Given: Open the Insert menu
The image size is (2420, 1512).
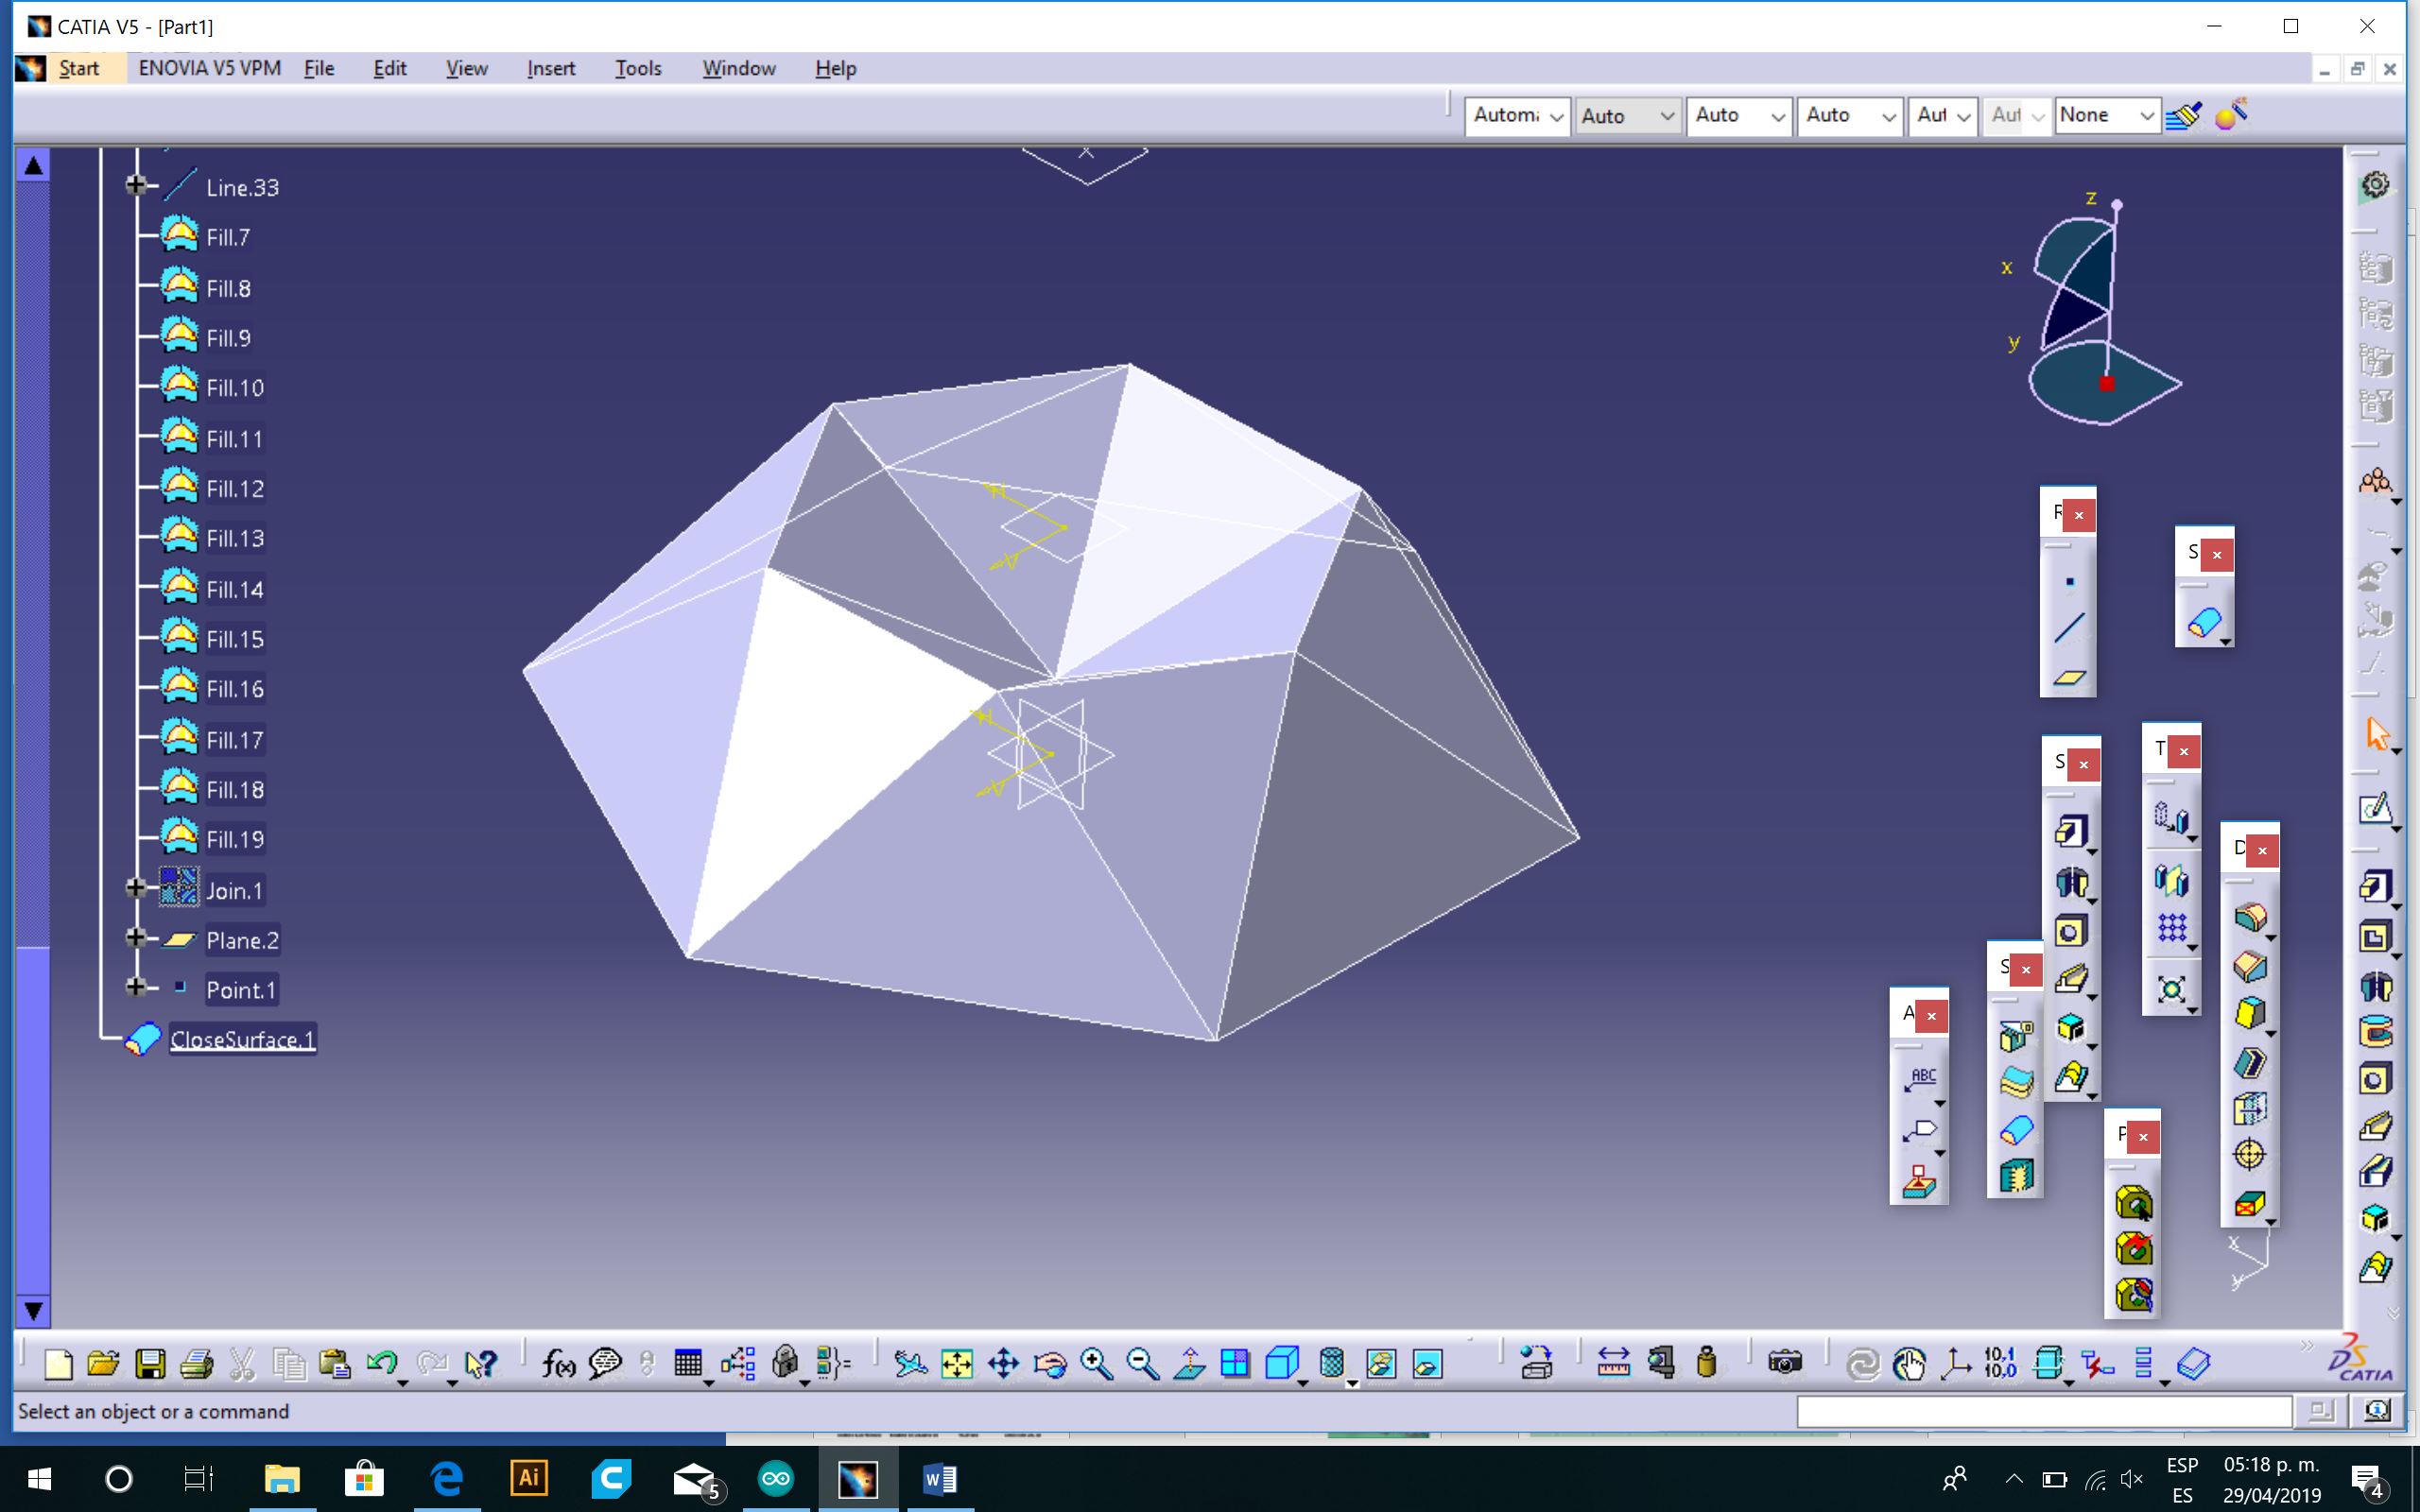Looking at the screenshot, I should point(551,68).
